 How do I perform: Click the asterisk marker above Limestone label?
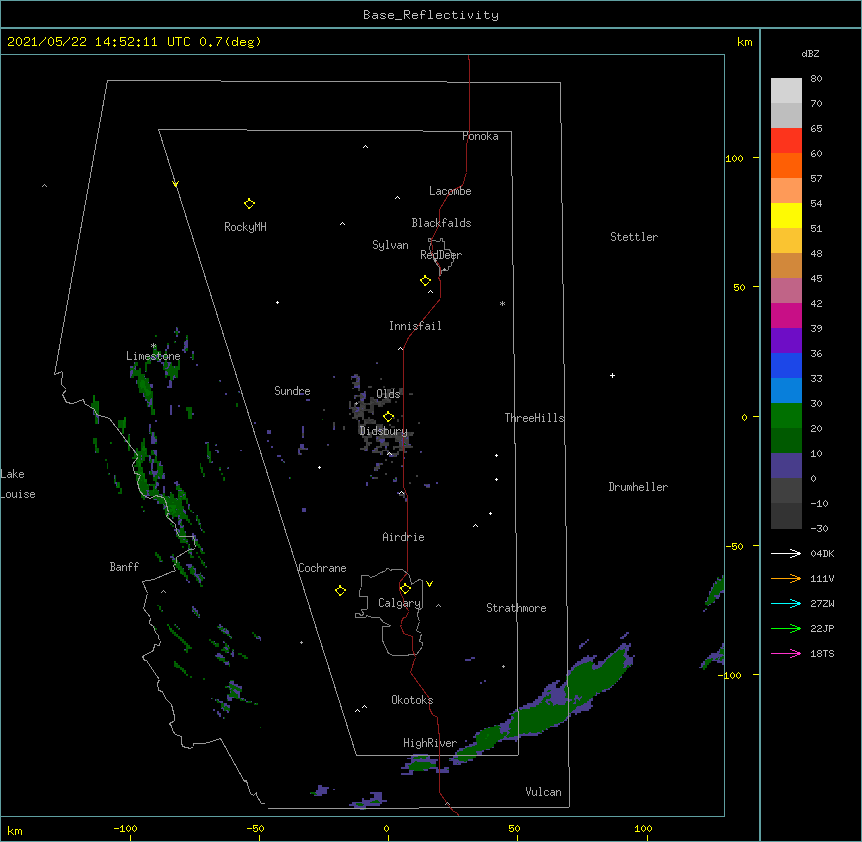pyautogui.click(x=153, y=346)
